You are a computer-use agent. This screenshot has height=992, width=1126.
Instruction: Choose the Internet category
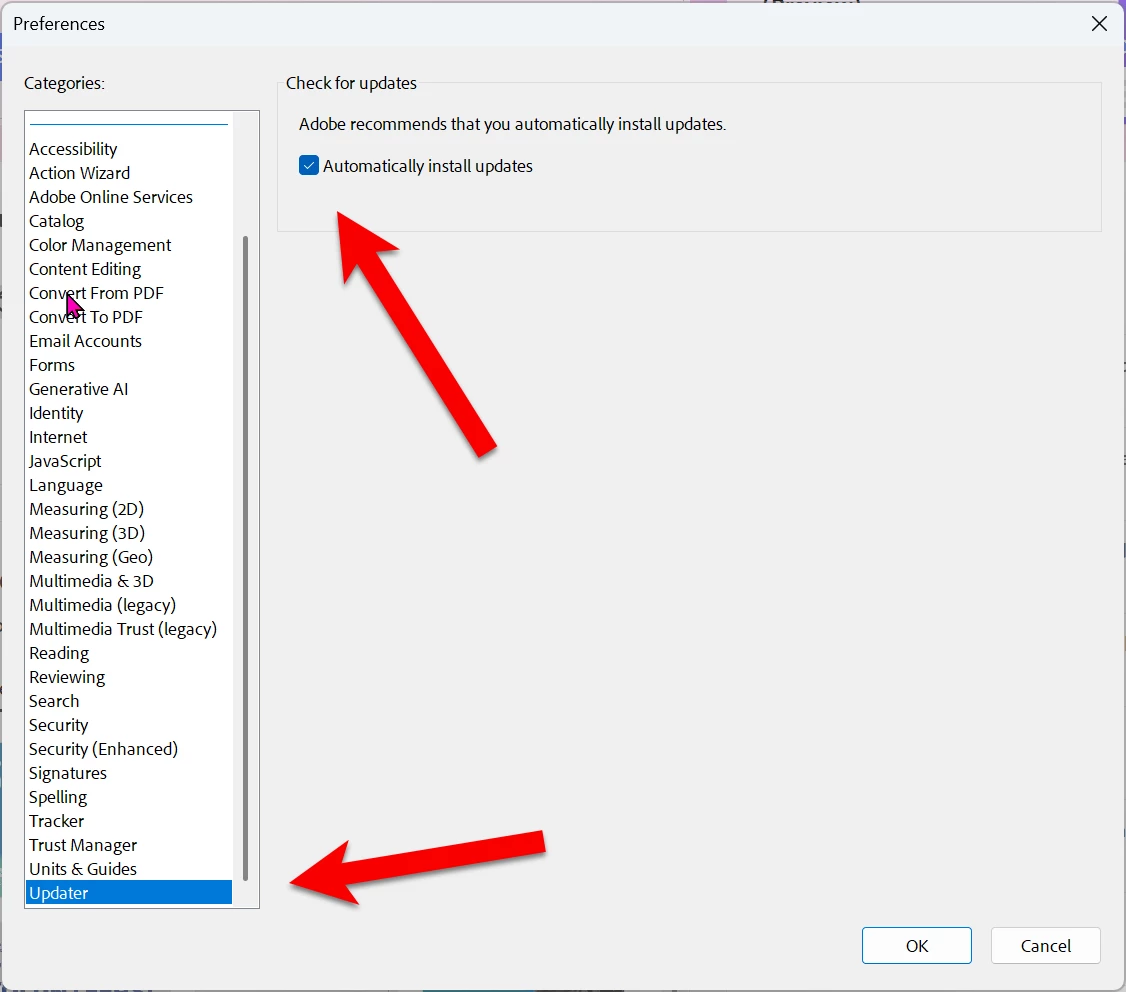pyautogui.click(x=58, y=437)
